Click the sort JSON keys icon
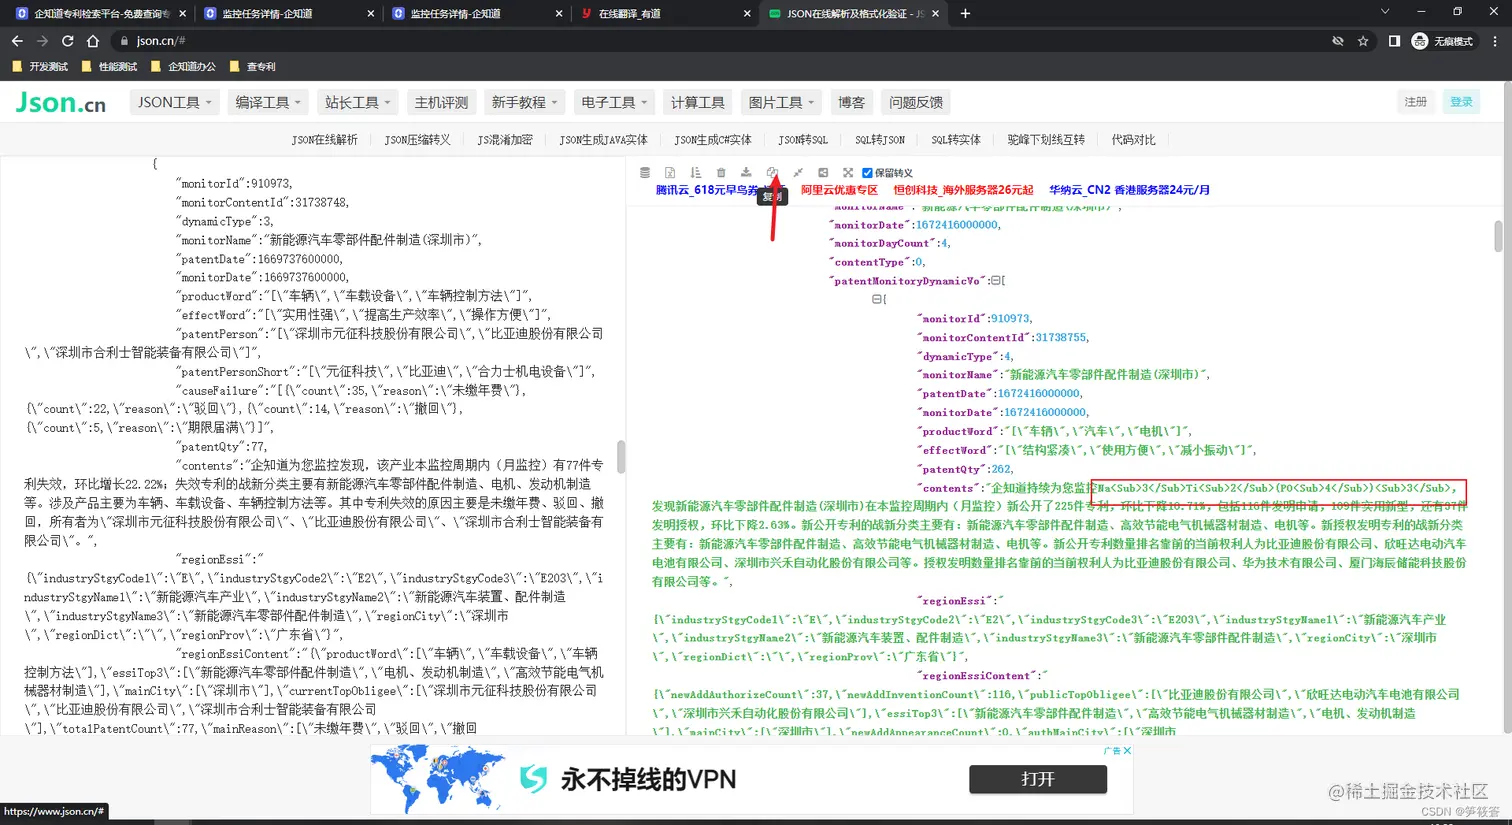The image size is (1512, 825). pyautogui.click(x=696, y=172)
